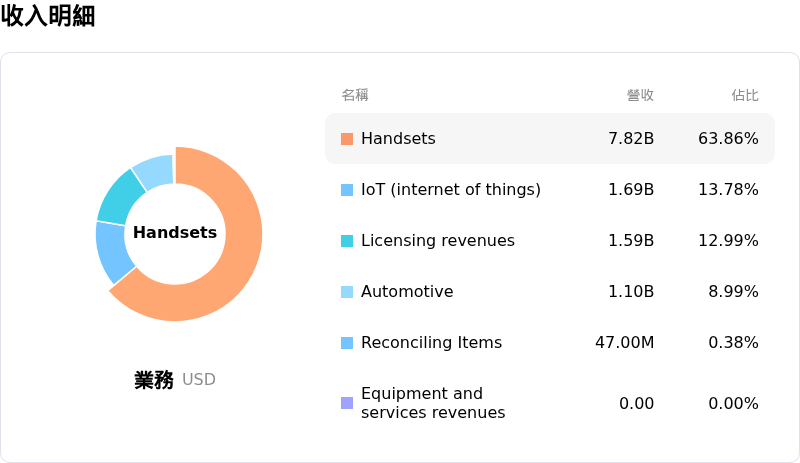Screen dimensions: 800x463
Task: Click the purple Equipment and services swatch
Action: point(347,403)
